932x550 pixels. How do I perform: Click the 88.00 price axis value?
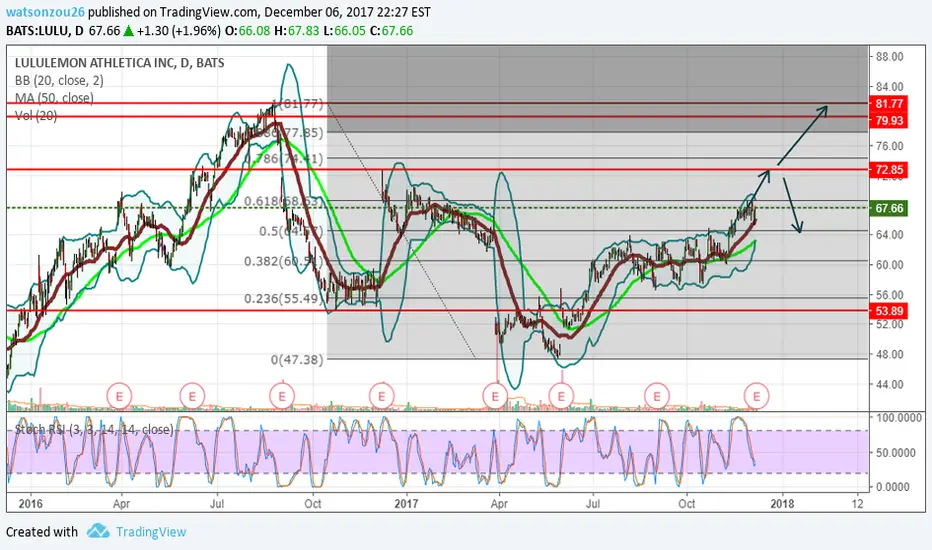coord(889,56)
